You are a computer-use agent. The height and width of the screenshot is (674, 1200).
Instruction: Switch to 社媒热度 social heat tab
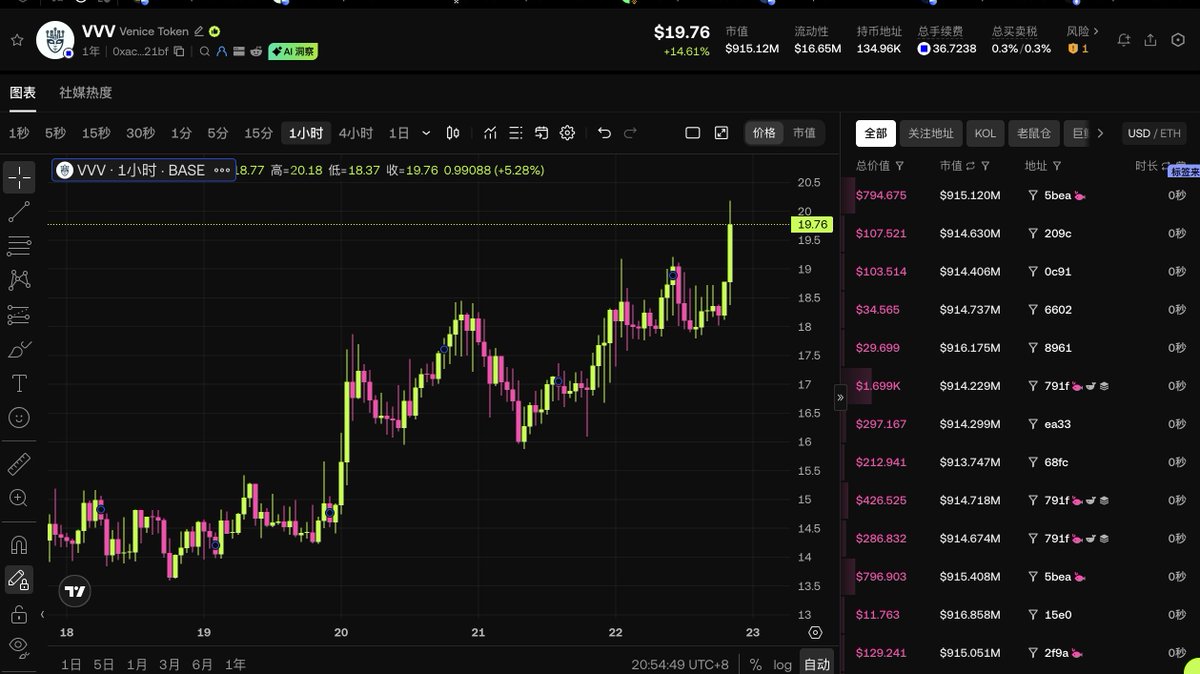(x=86, y=93)
